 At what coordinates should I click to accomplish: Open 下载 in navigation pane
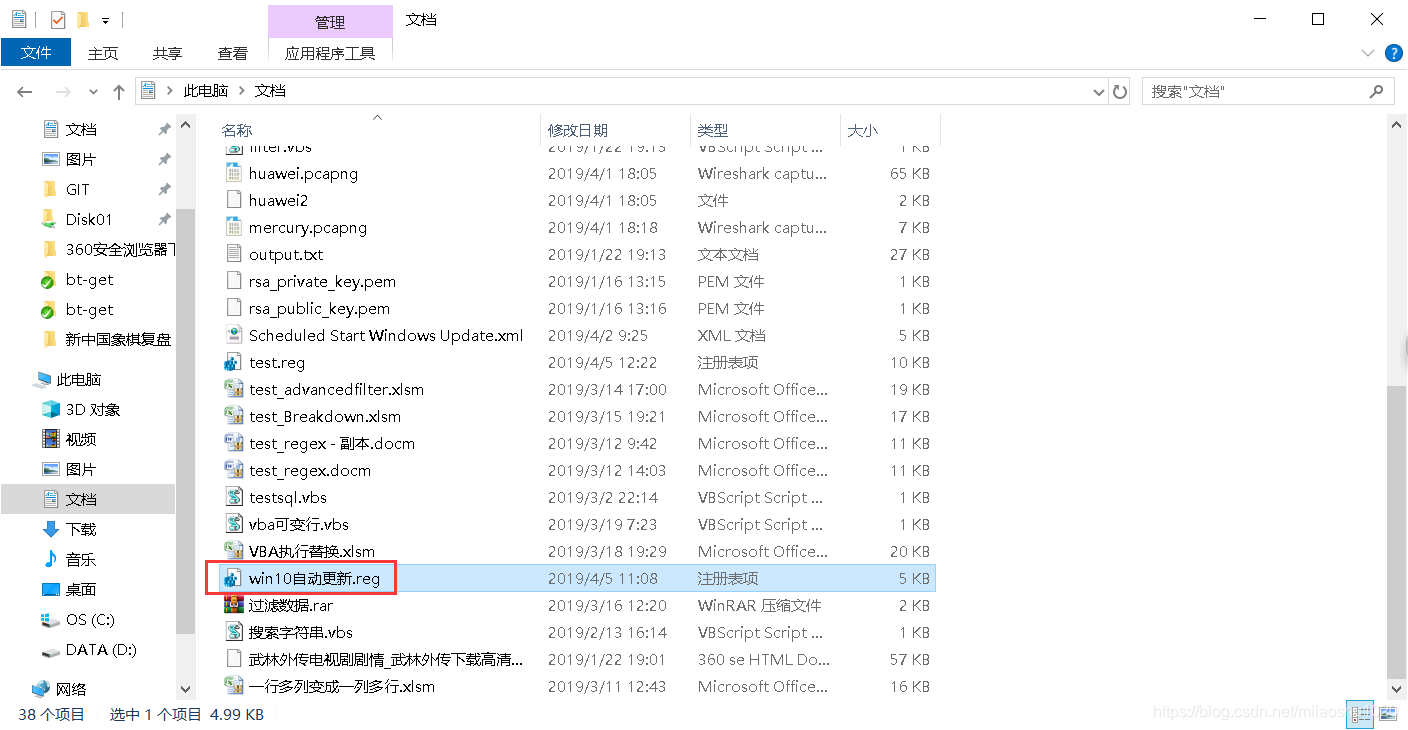[81, 529]
